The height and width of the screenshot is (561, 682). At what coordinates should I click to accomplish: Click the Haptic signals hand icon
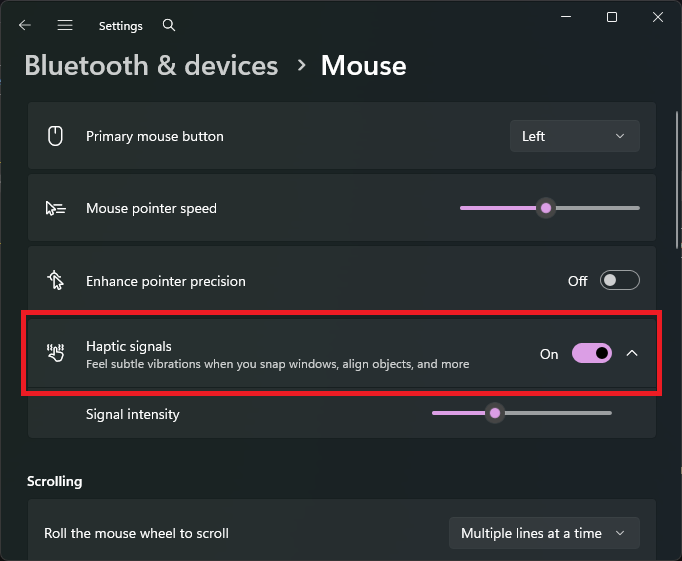click(x=56, y=353)
